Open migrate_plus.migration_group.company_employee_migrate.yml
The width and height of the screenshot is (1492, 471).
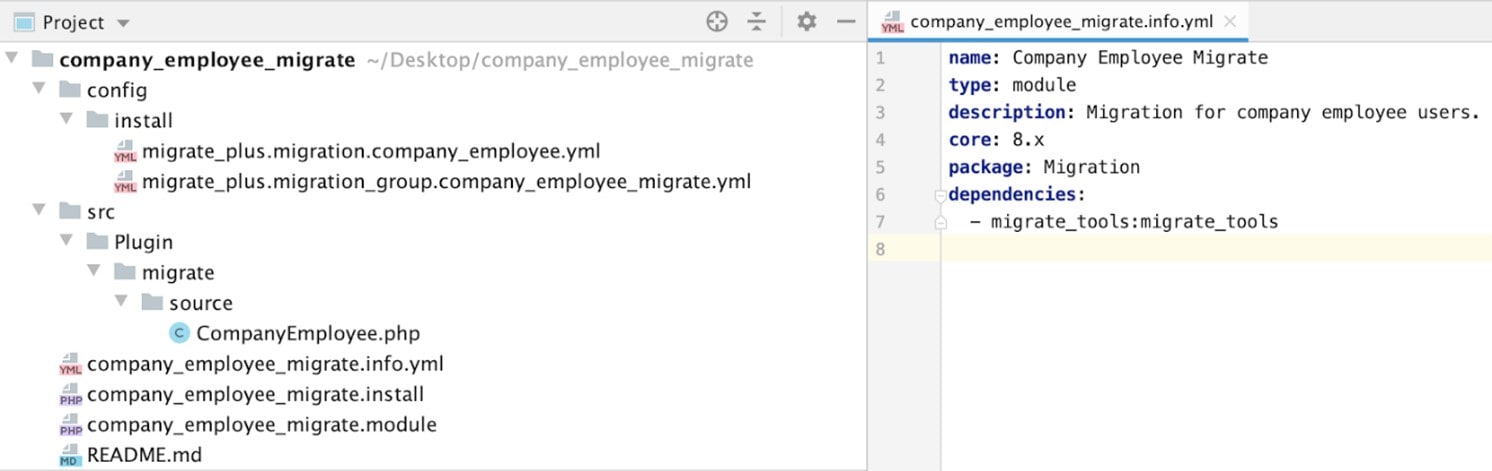coord(446,182)
